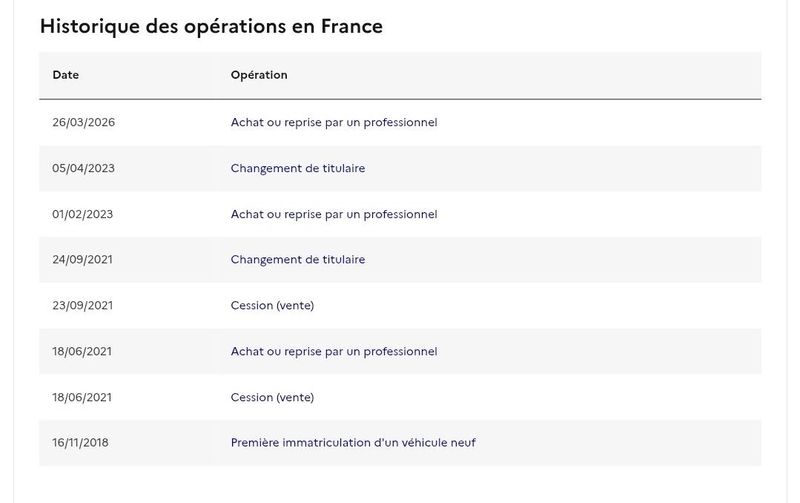
Task: Click the 18/06/2021 date beside Cession (vente)
Action: click(82, 397)
